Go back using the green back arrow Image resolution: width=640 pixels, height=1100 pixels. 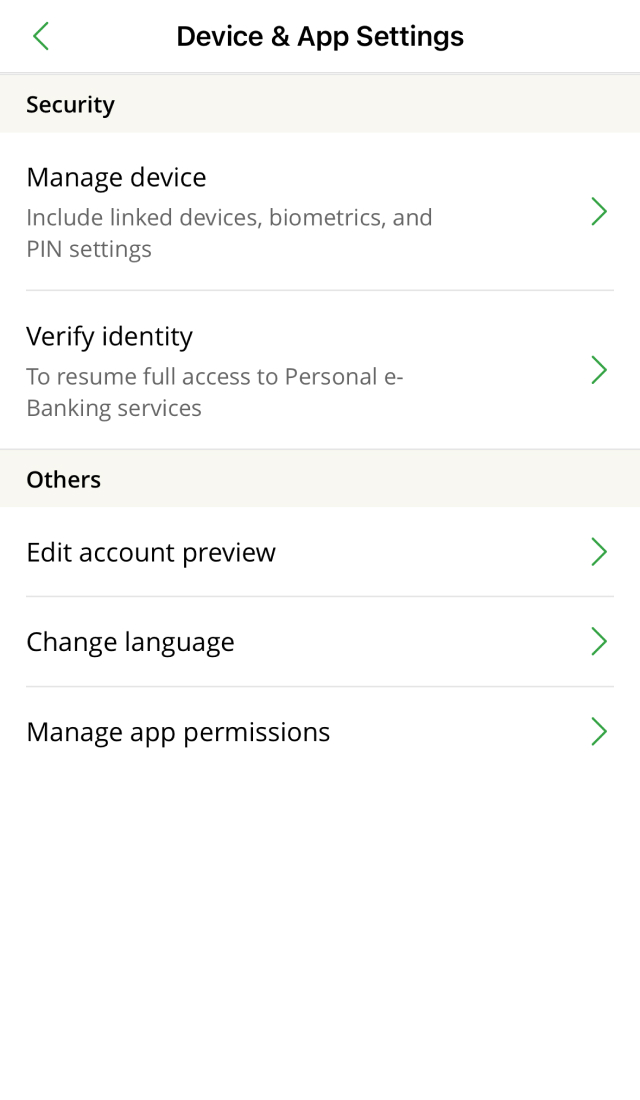[x=41, y=37]
